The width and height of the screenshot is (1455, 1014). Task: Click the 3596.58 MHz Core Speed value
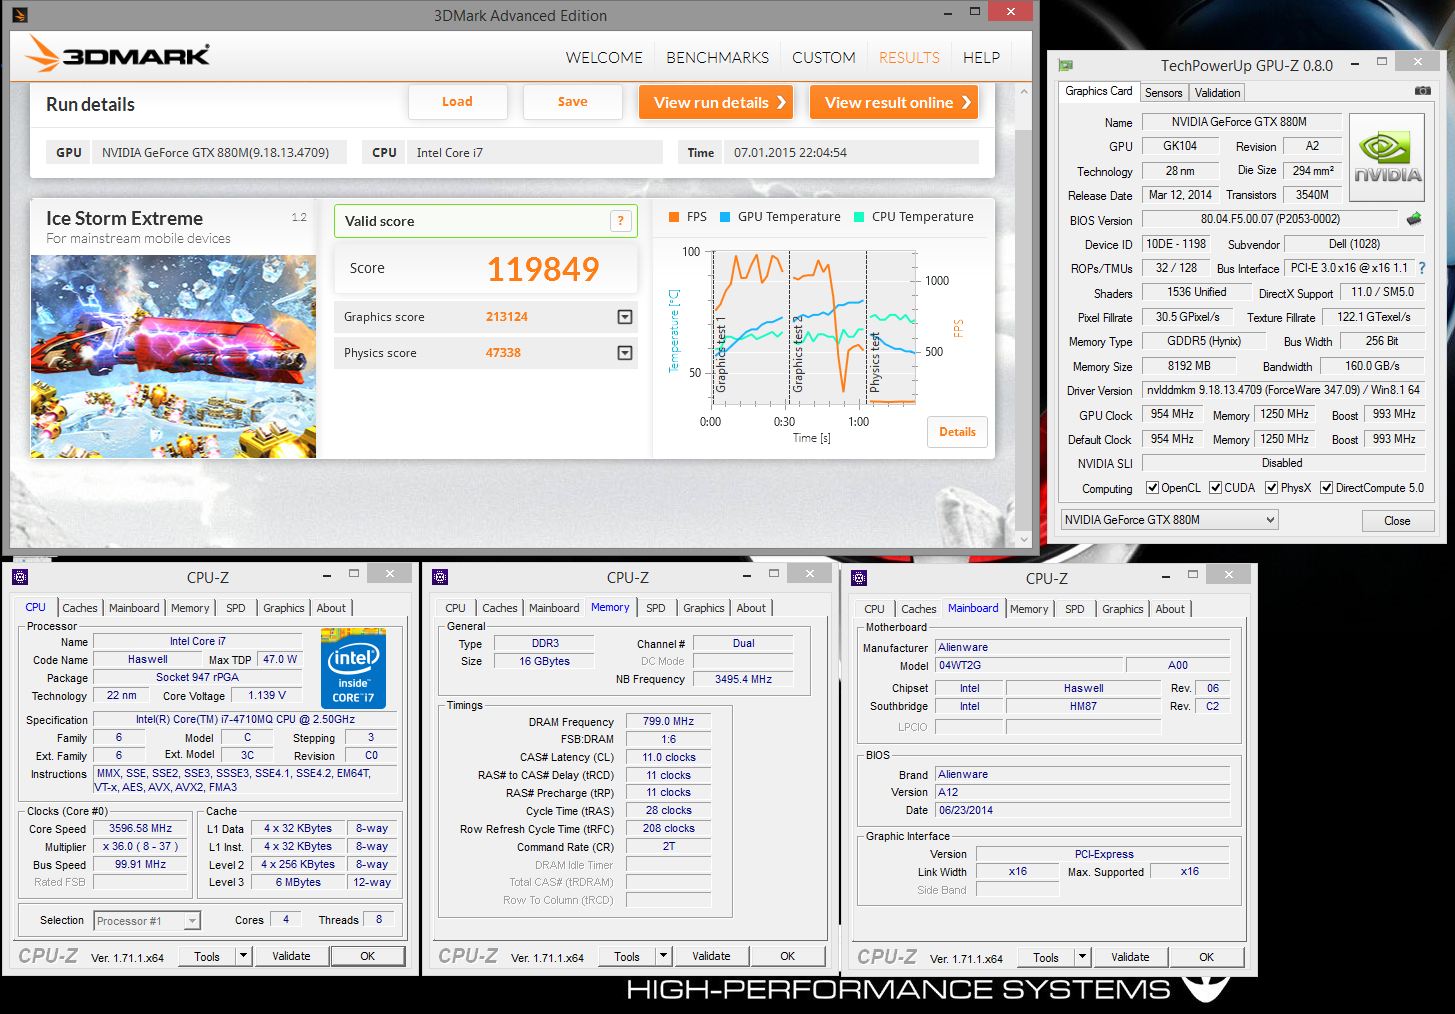coord(140,829)
